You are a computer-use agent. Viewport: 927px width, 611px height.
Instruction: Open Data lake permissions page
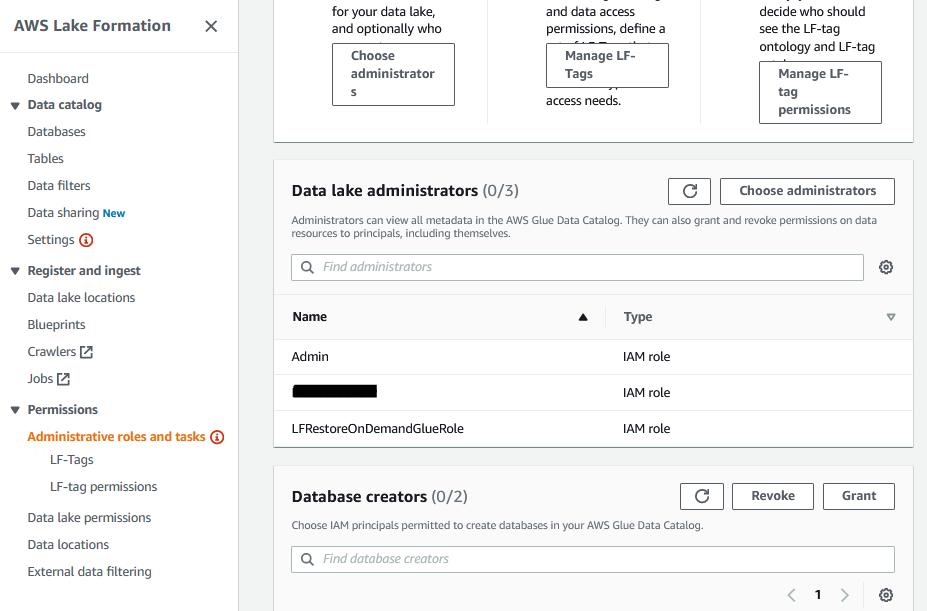(x=89, y=518)
